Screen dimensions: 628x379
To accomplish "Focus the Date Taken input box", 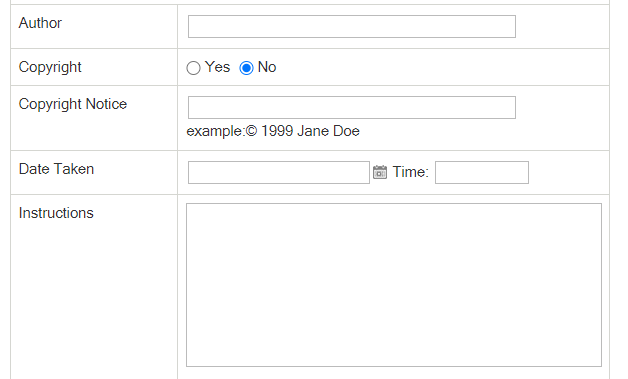I will click(279, 172).
